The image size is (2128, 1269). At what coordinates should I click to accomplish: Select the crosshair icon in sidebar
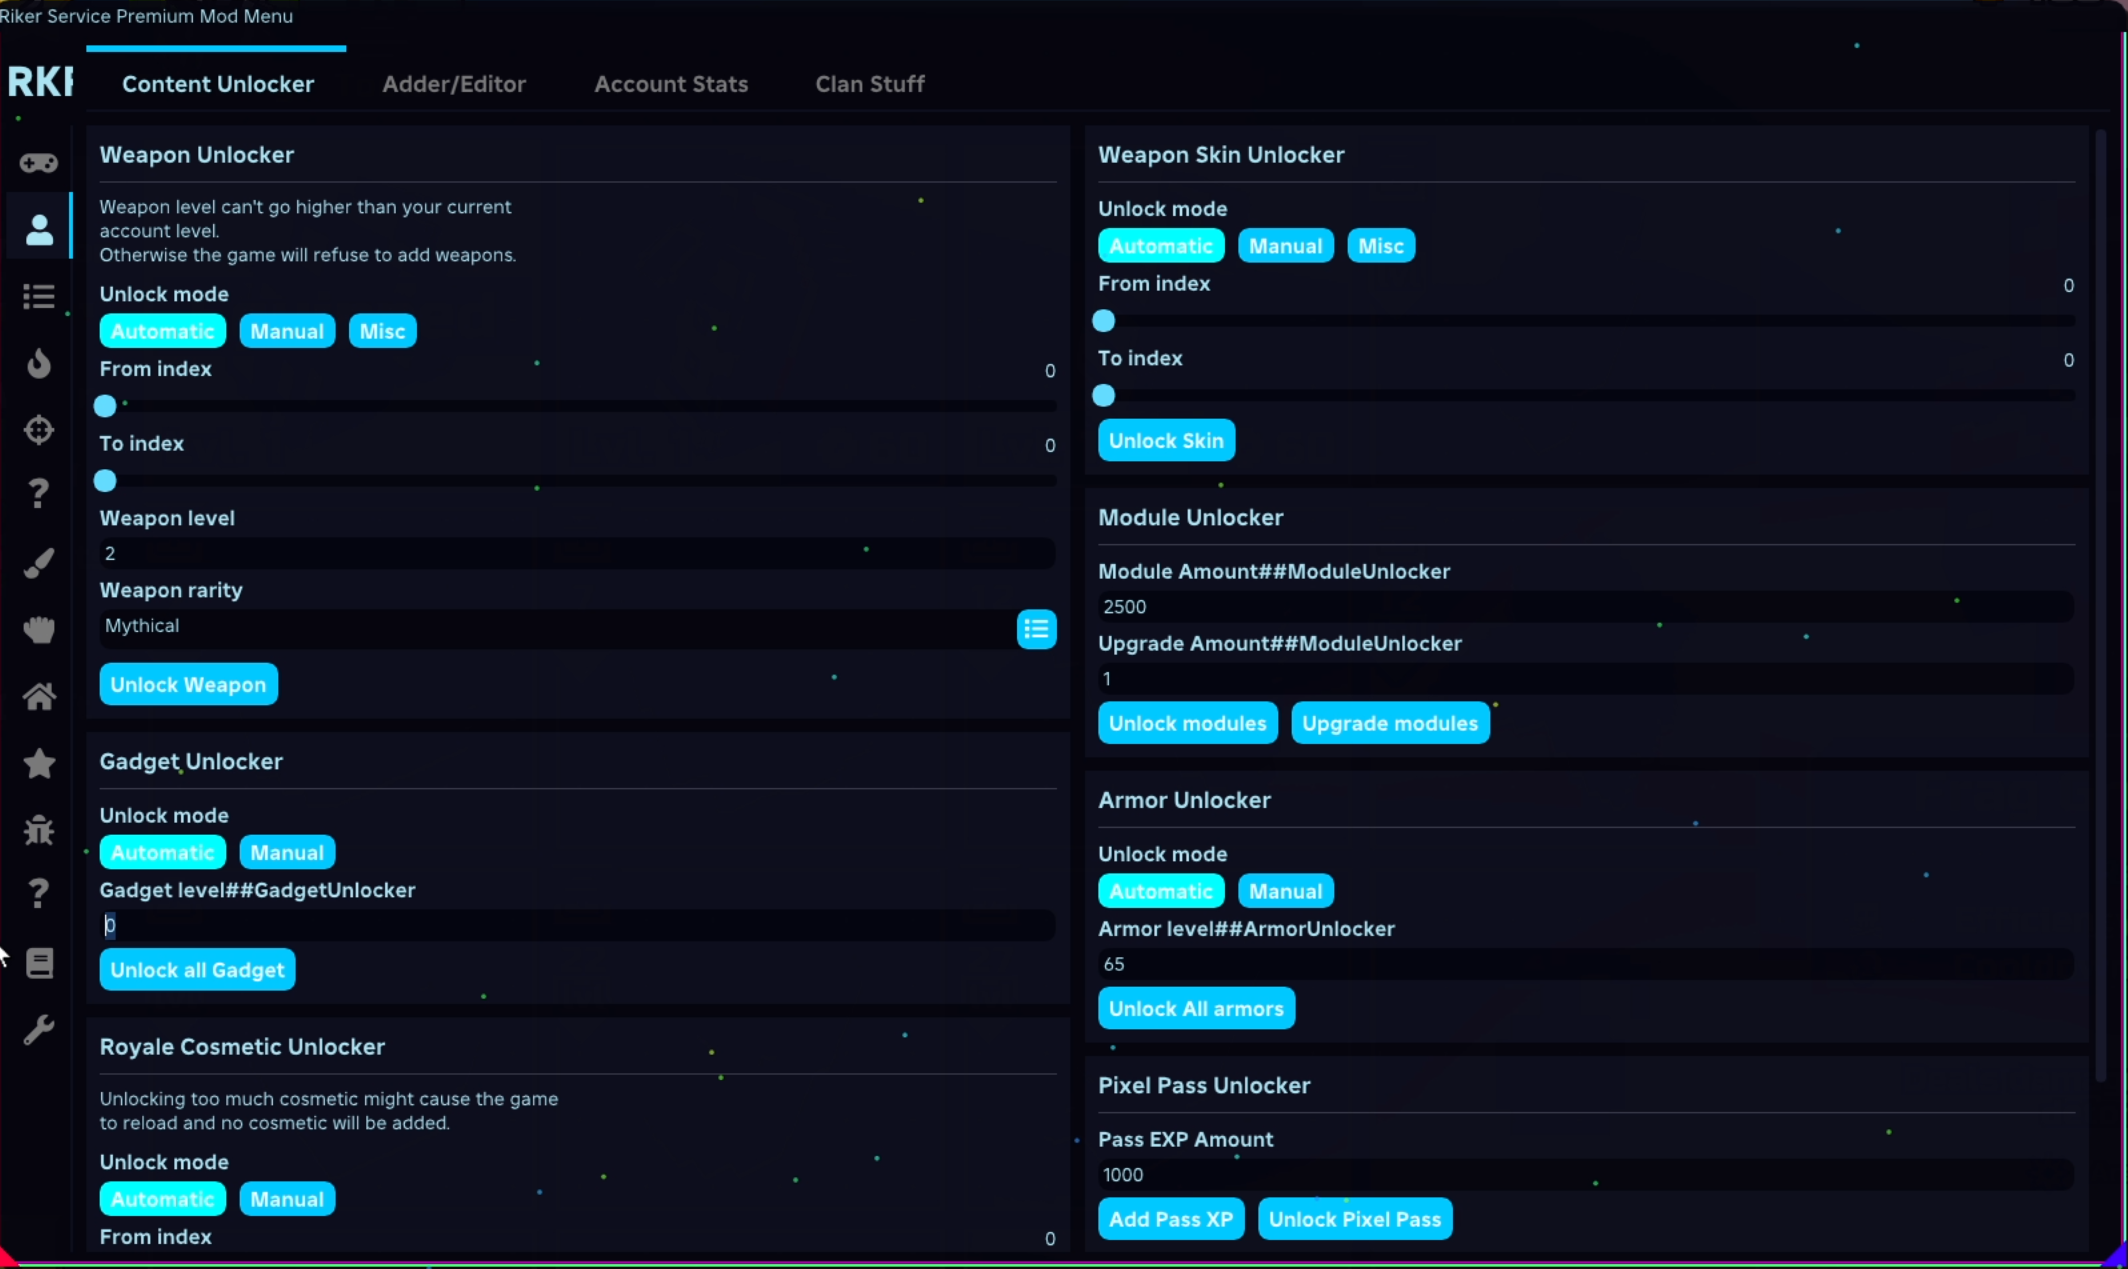39,429
